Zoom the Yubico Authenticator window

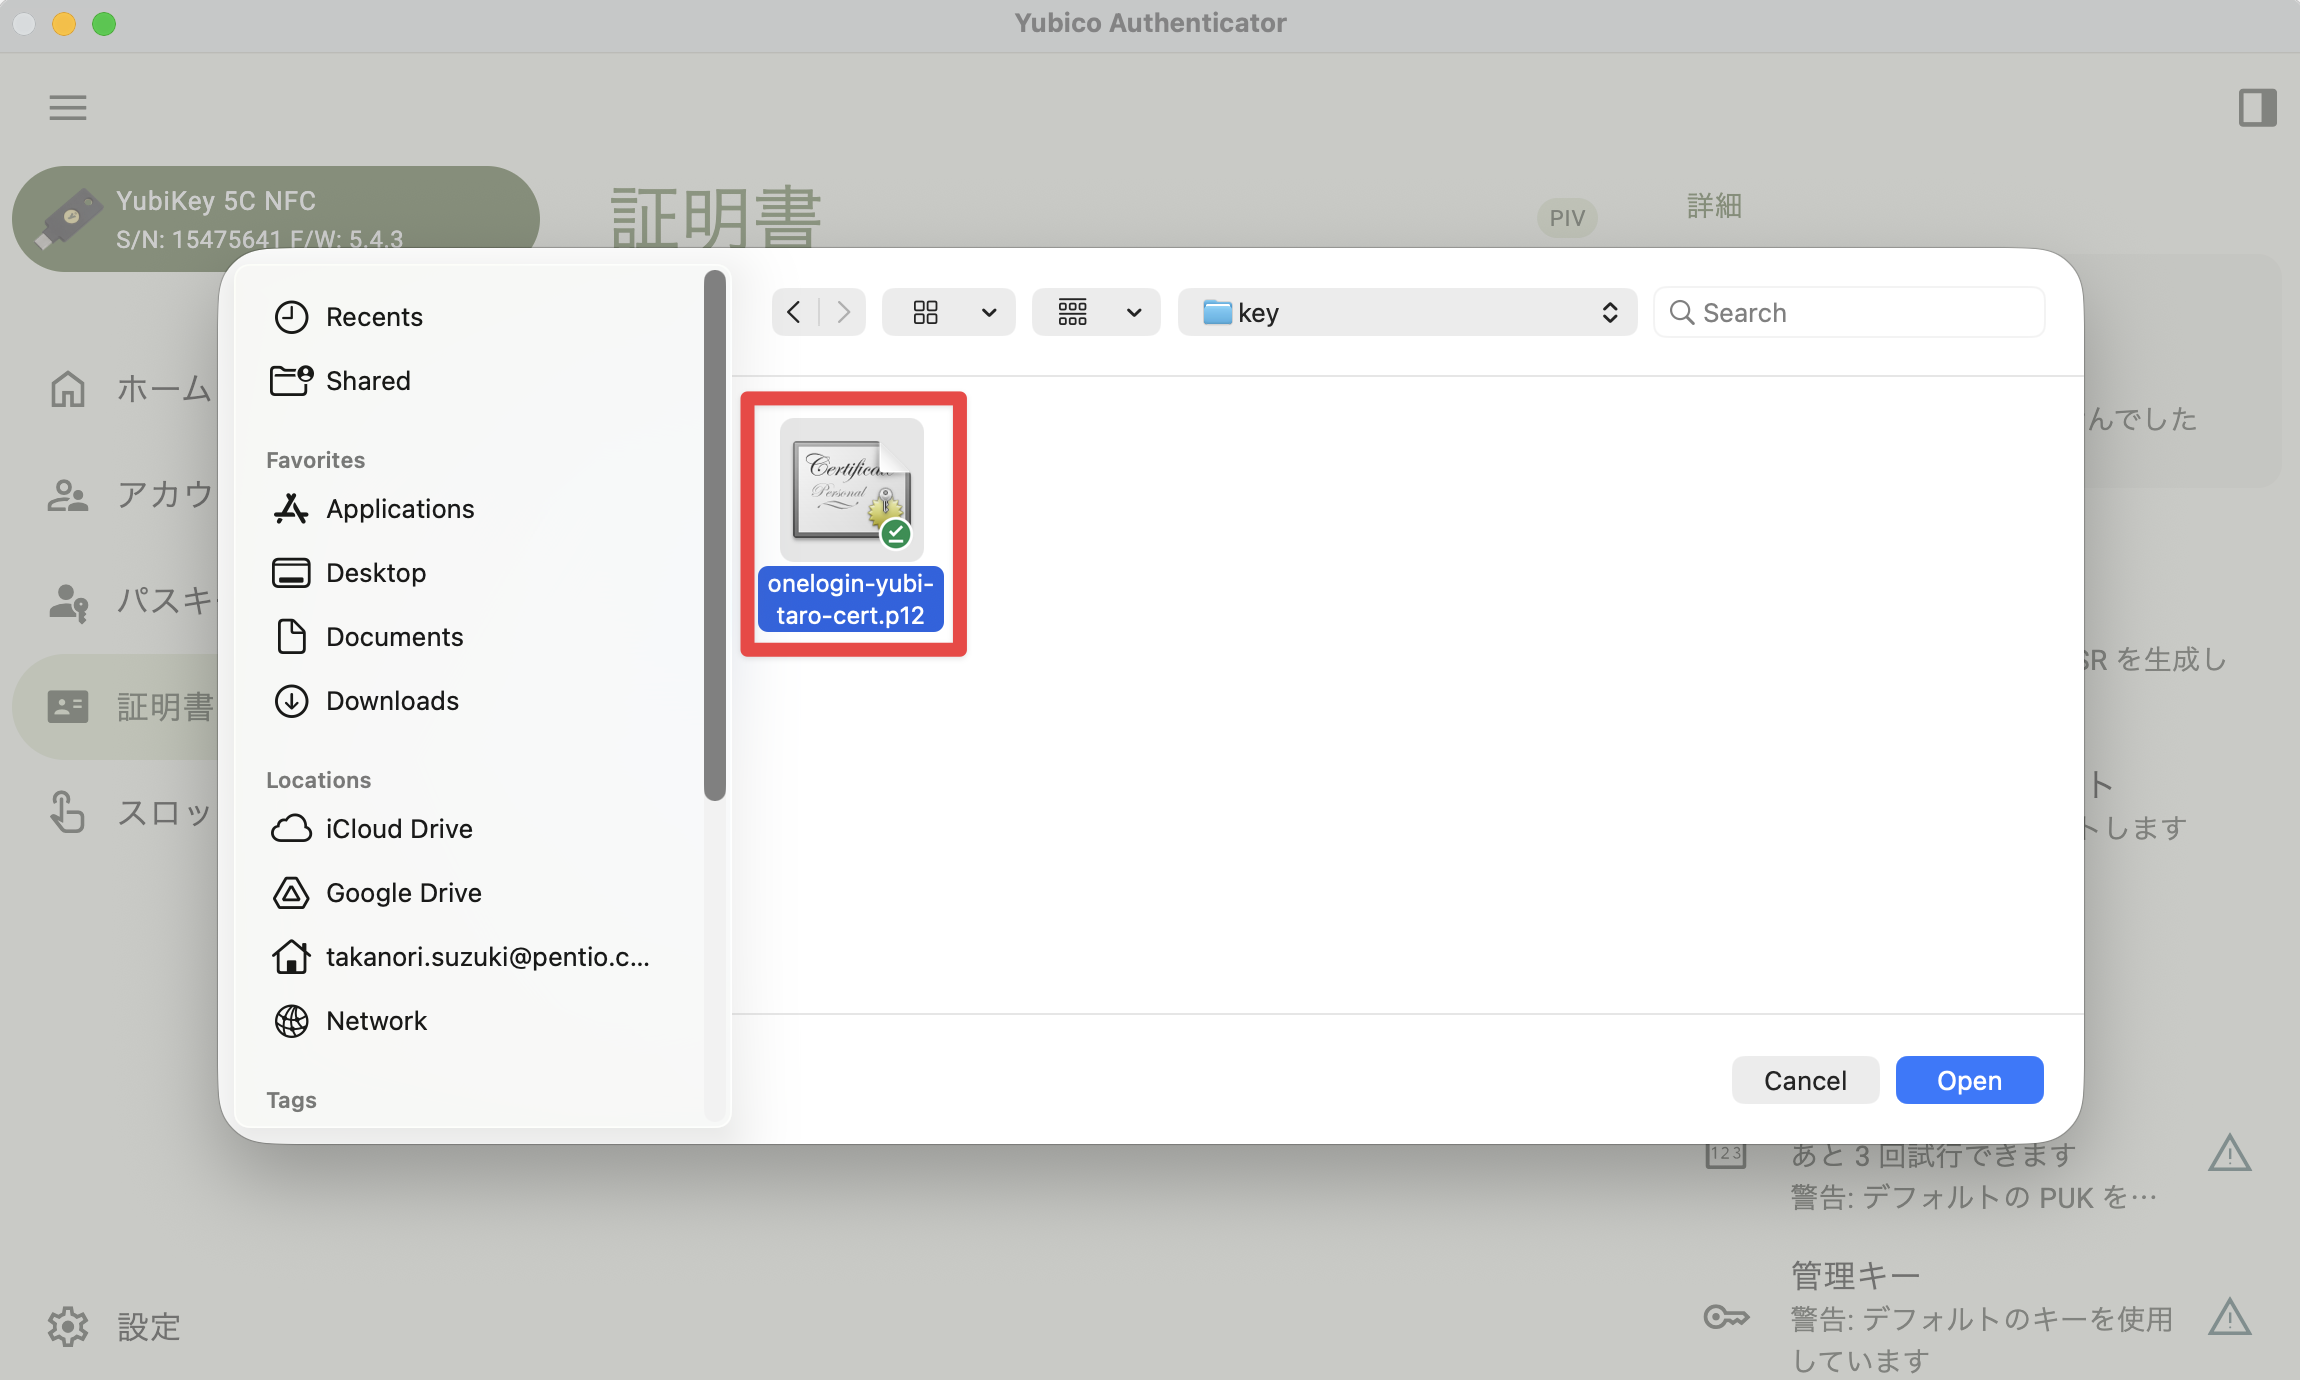(x=104, y=24)
